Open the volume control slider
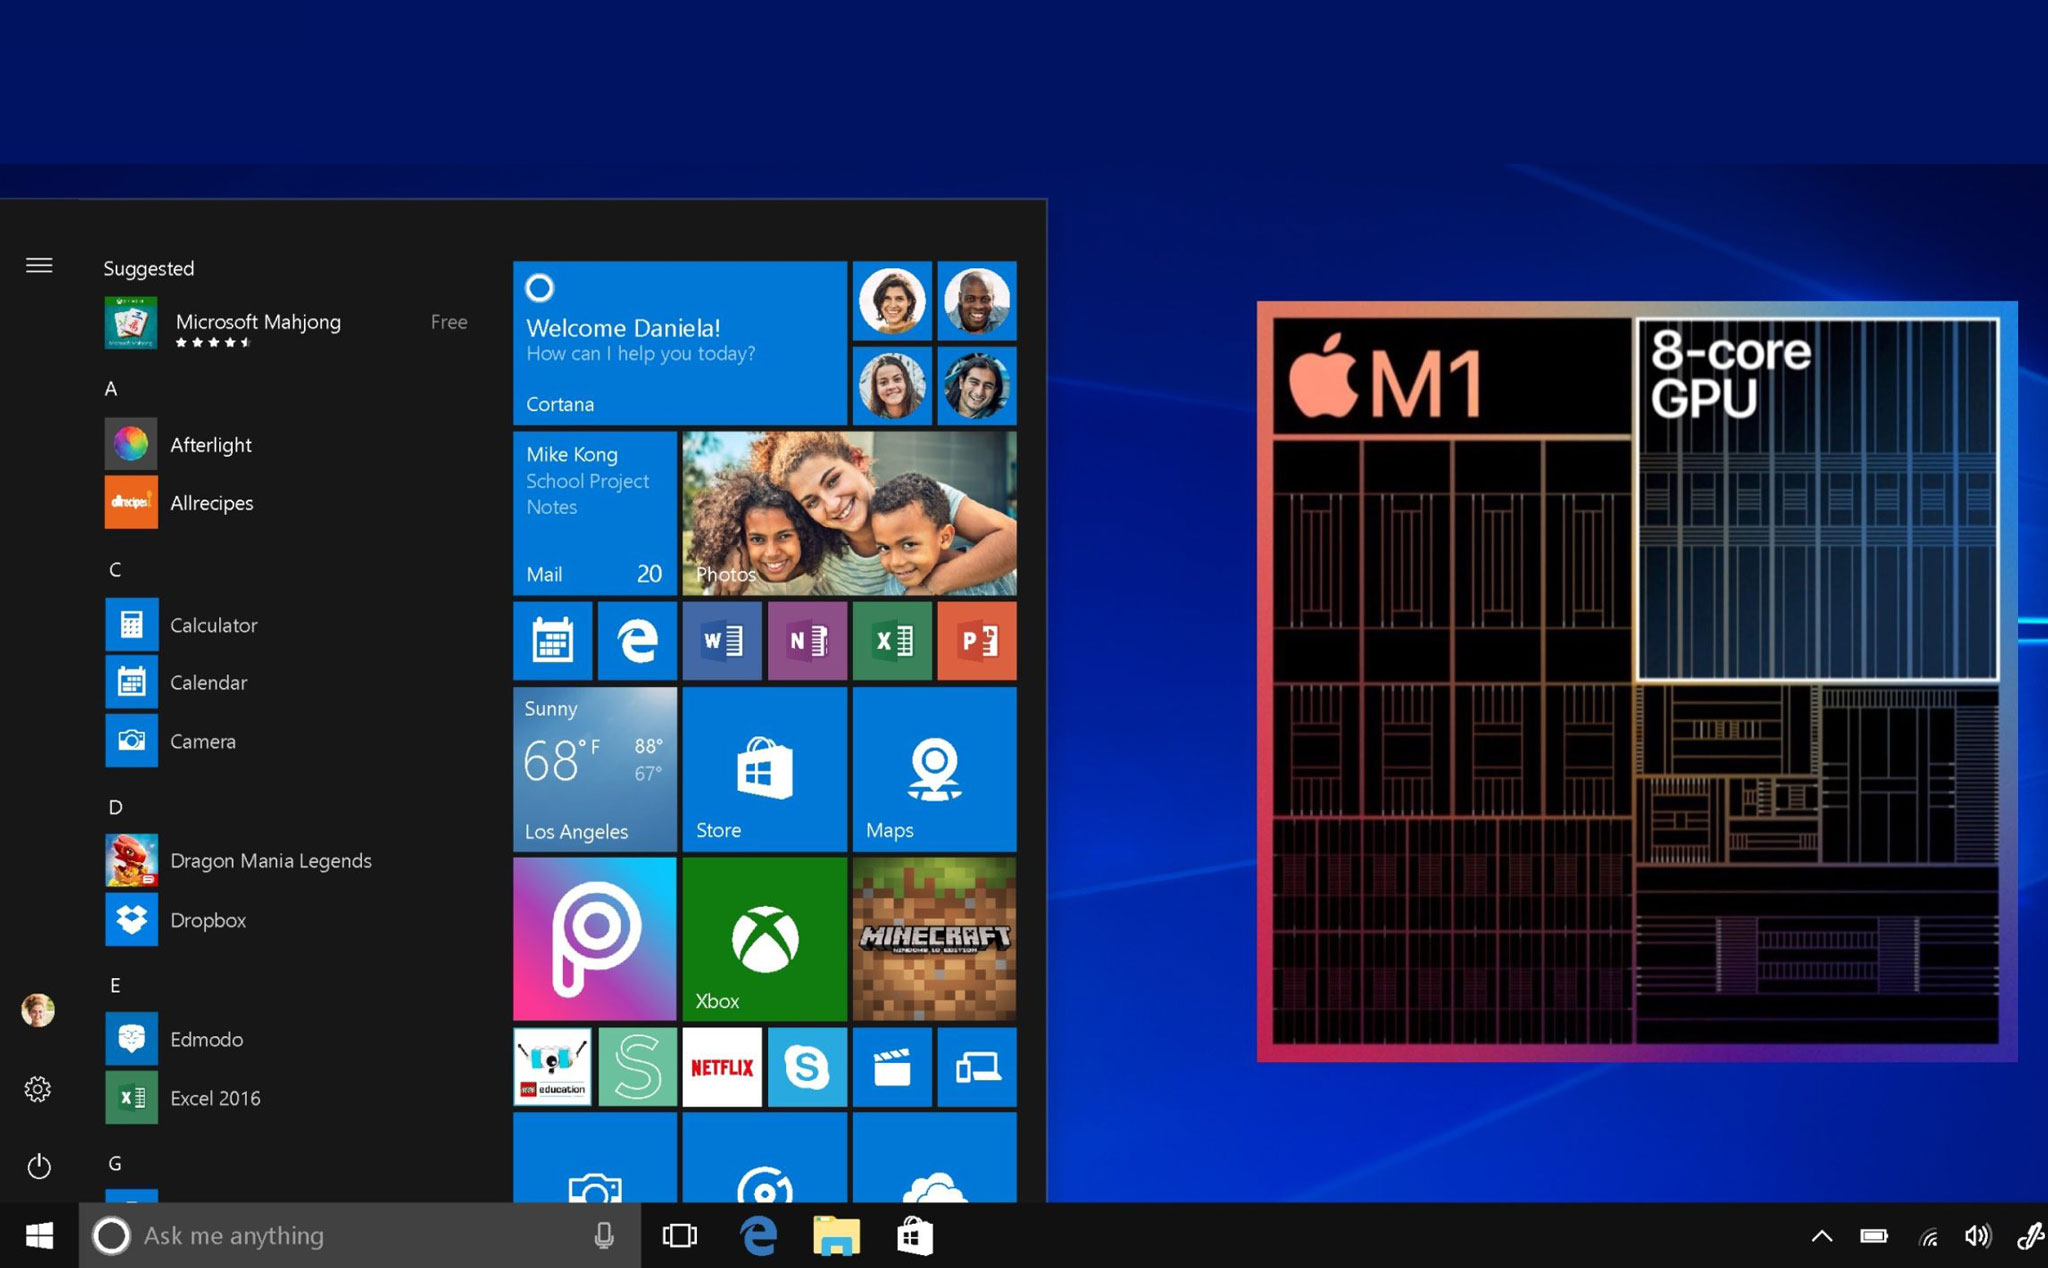2048x1268 pixels. click(x=1975, y=1236)
